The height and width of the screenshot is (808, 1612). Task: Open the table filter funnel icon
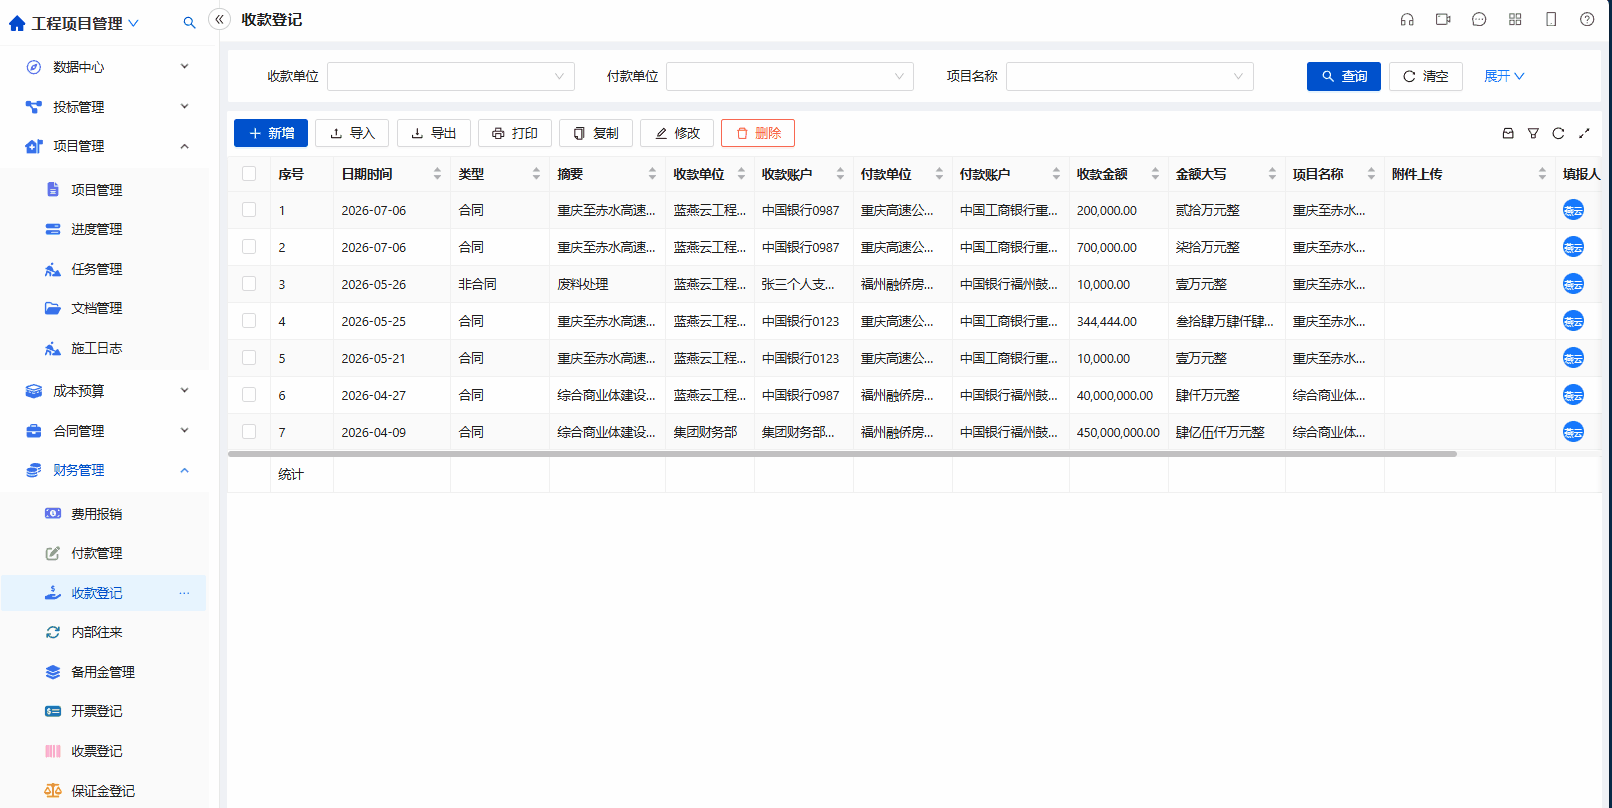tap(1533, 133)
